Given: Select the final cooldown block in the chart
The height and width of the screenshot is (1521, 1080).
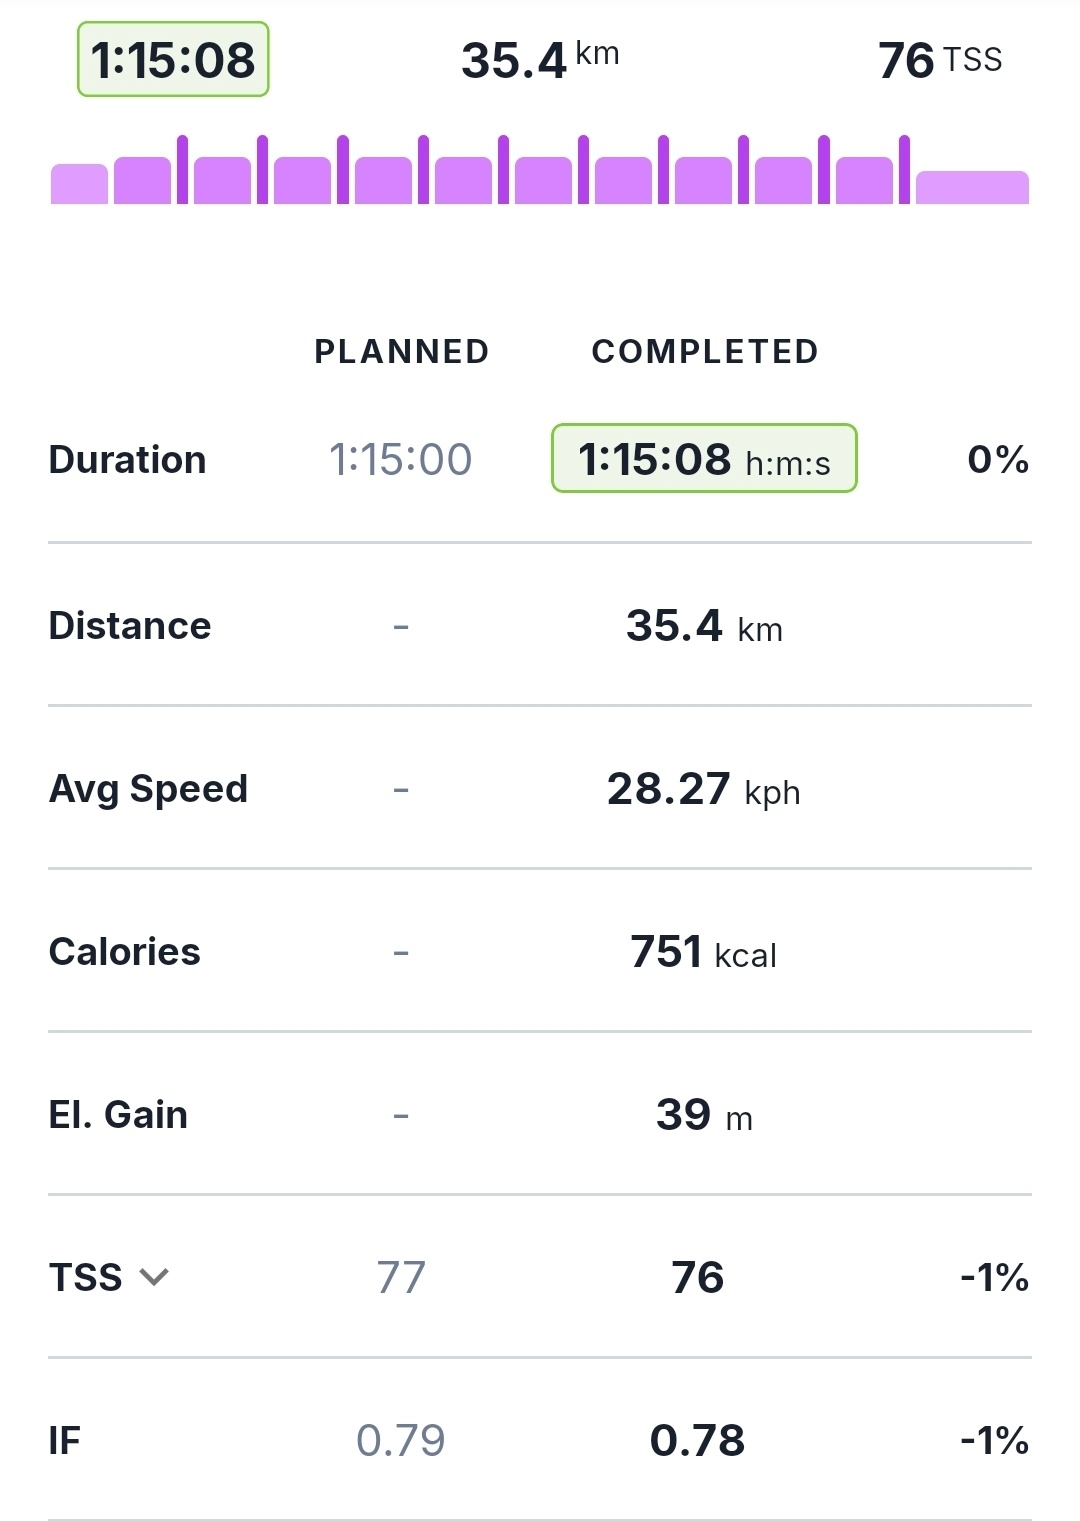Looking at the screenshot, I should (x=972, y=187).
